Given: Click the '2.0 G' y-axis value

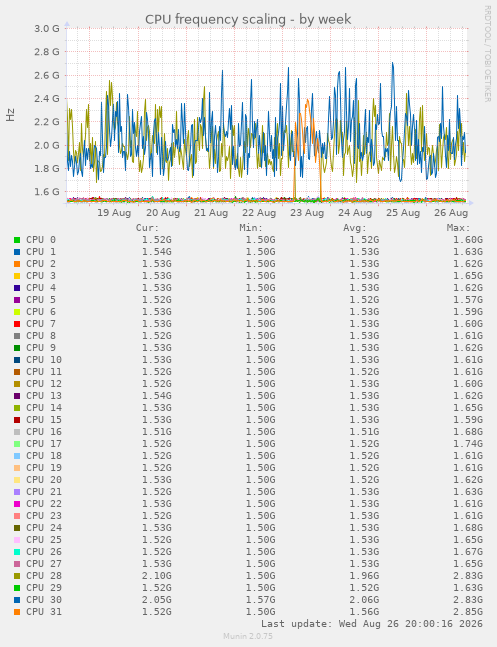Looking at the screenshot, I should click(47, 145).
